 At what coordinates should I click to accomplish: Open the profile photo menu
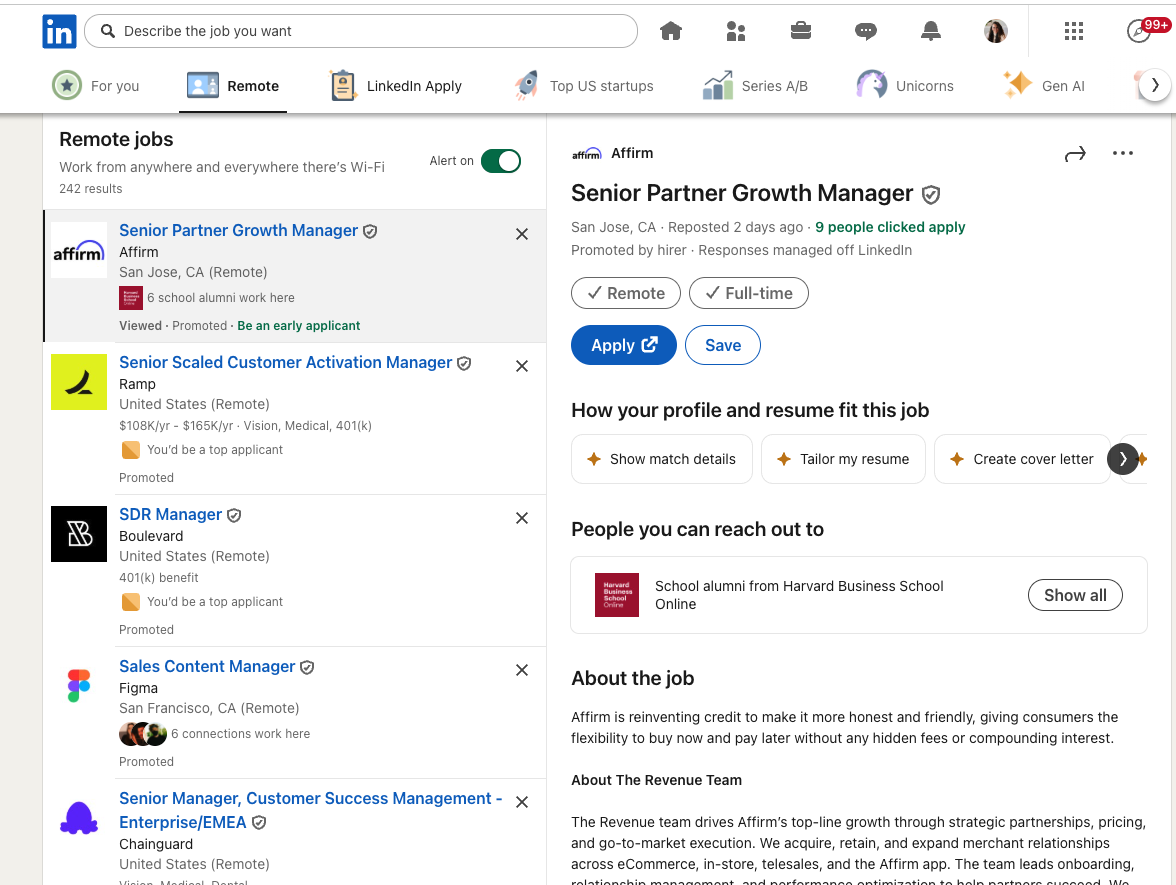click(x=995, y=31)
